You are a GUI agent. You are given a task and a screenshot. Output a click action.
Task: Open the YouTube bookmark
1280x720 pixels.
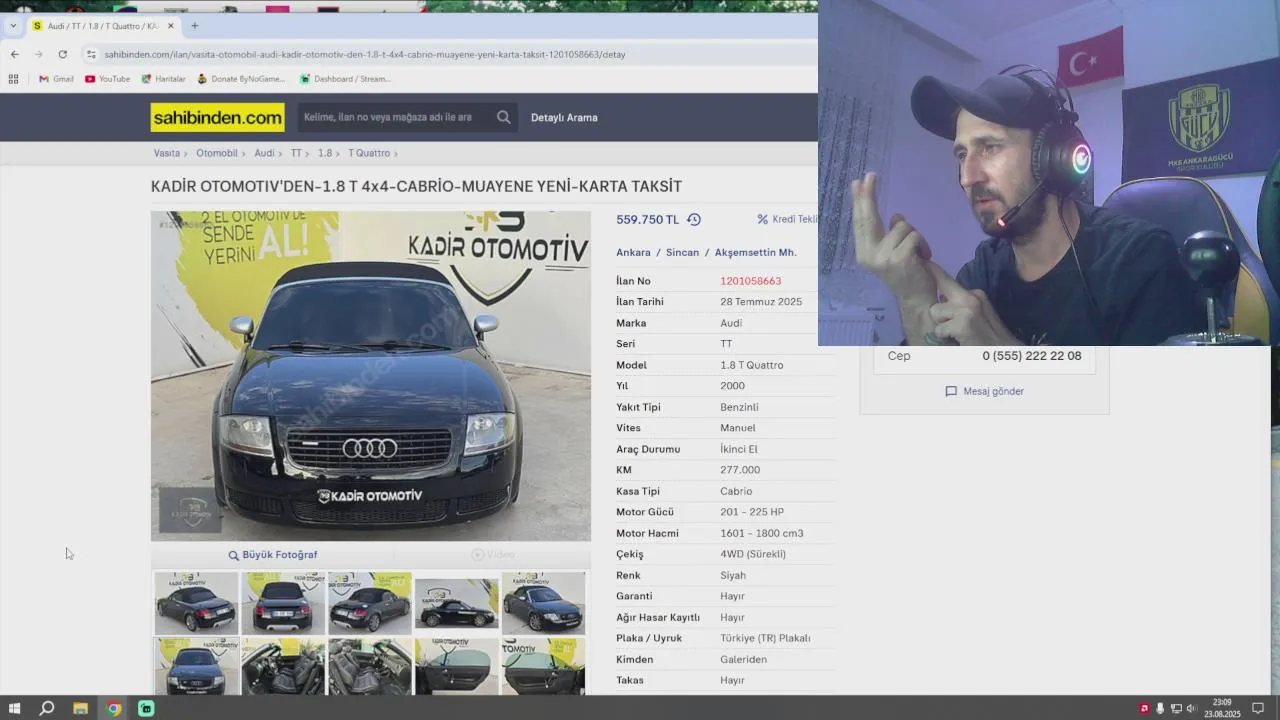(107, 79)
